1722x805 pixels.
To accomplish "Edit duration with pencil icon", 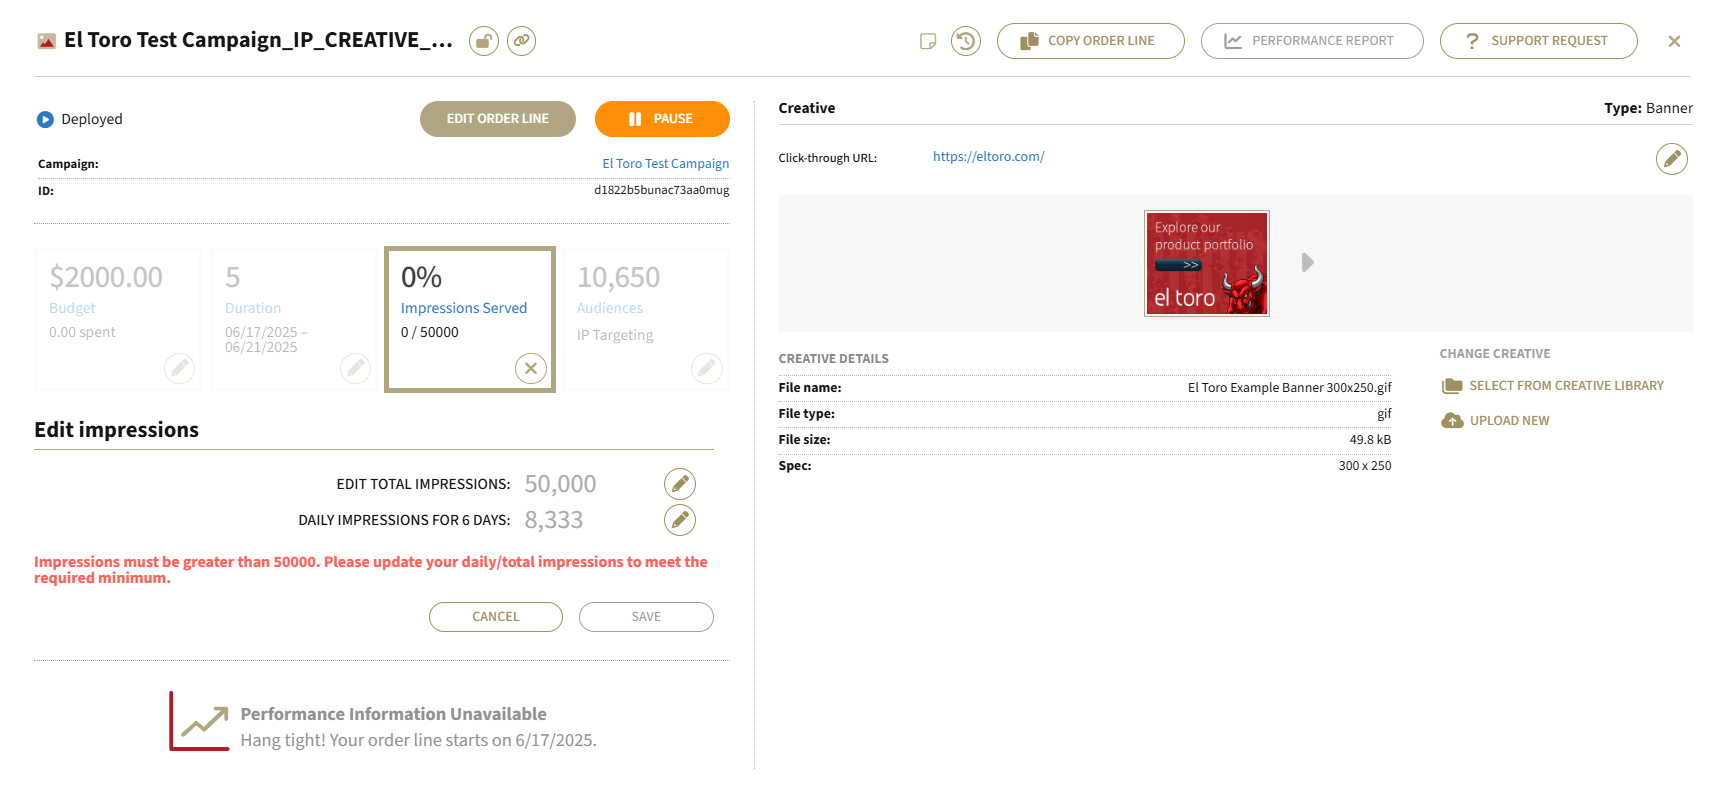I will coord(355,368).
